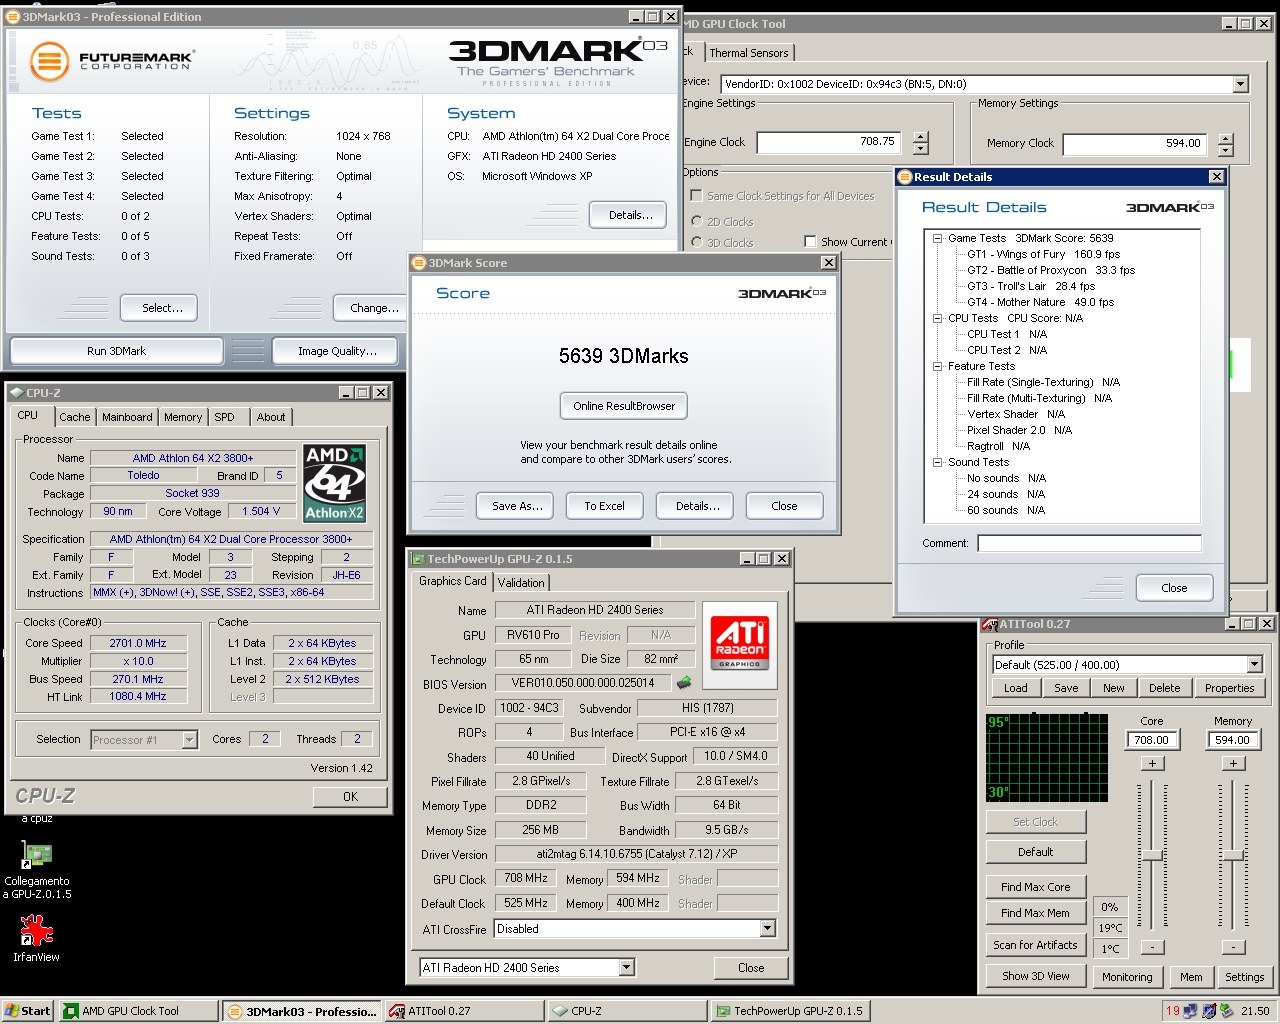Click the Online ResultBrowser button
The height and width of the screenshot is (1024, 1280).
624,406
